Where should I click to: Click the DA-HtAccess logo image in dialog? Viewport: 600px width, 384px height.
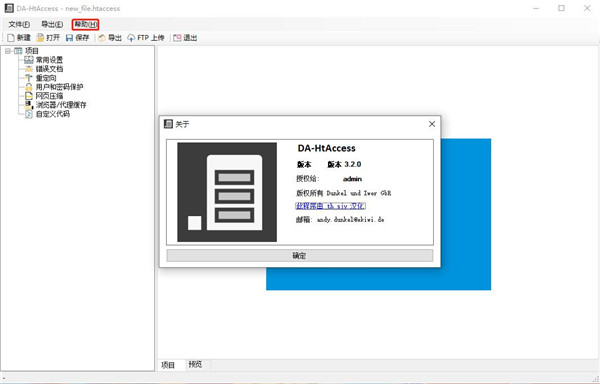tap(227, 192)
